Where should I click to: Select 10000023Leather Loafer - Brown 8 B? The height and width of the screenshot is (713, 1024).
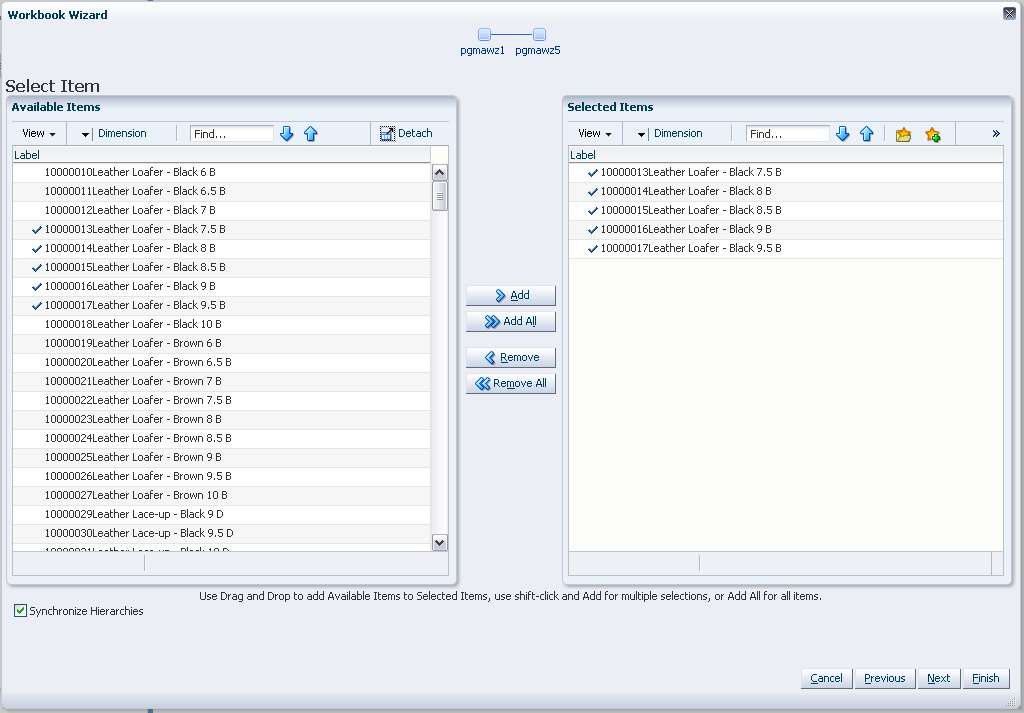coord(221,419)
